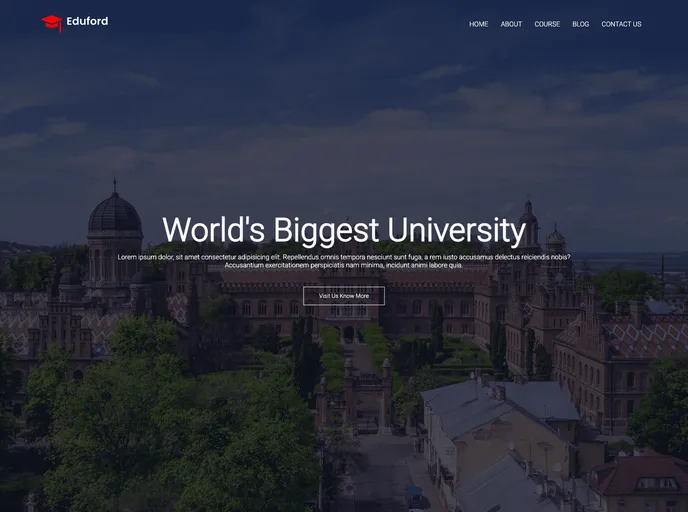This screenshot has height=512, width=688.
Task: Open the BLOG section
Action: click(580, 24)
